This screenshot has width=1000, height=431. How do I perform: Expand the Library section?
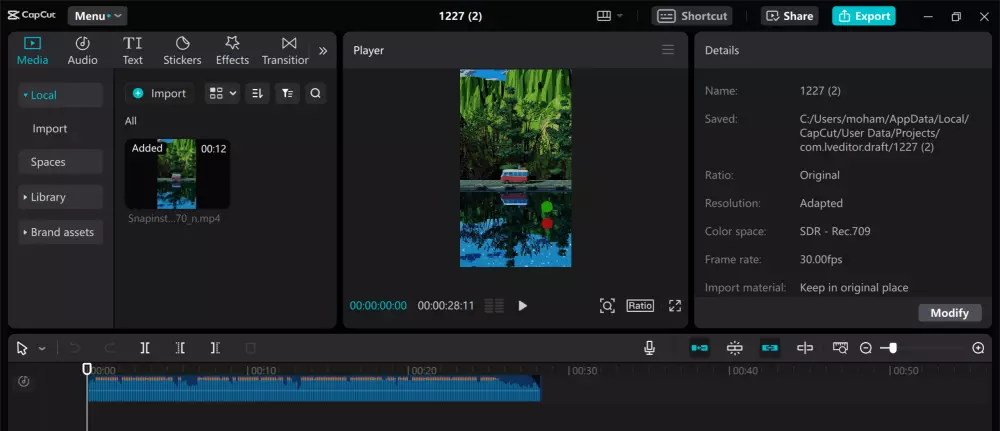tap(61, 197)
